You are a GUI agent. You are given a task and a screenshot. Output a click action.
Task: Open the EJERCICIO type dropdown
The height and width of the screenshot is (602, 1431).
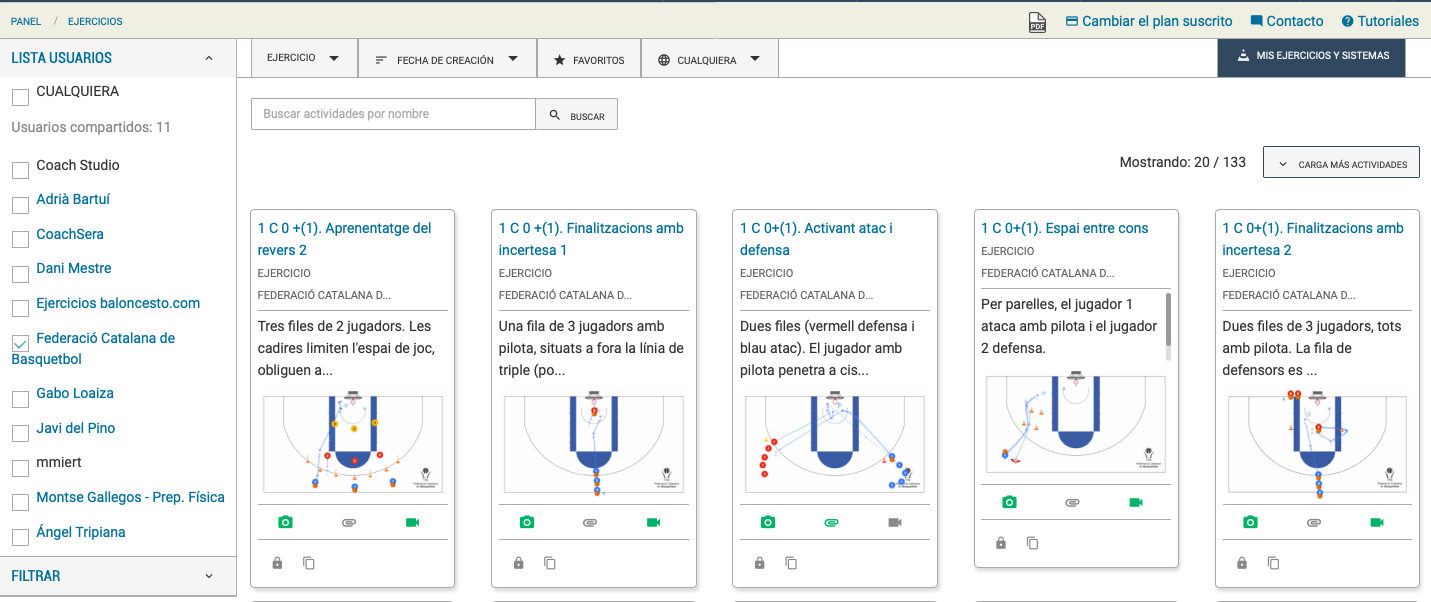(304, 58)
